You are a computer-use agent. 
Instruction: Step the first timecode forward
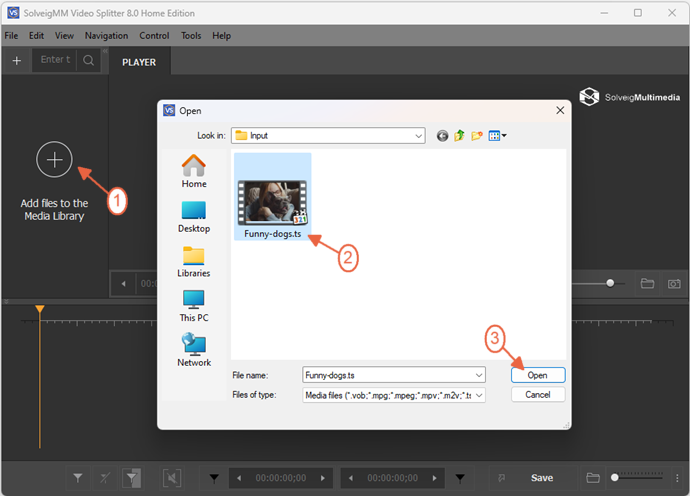pos(323,478)
